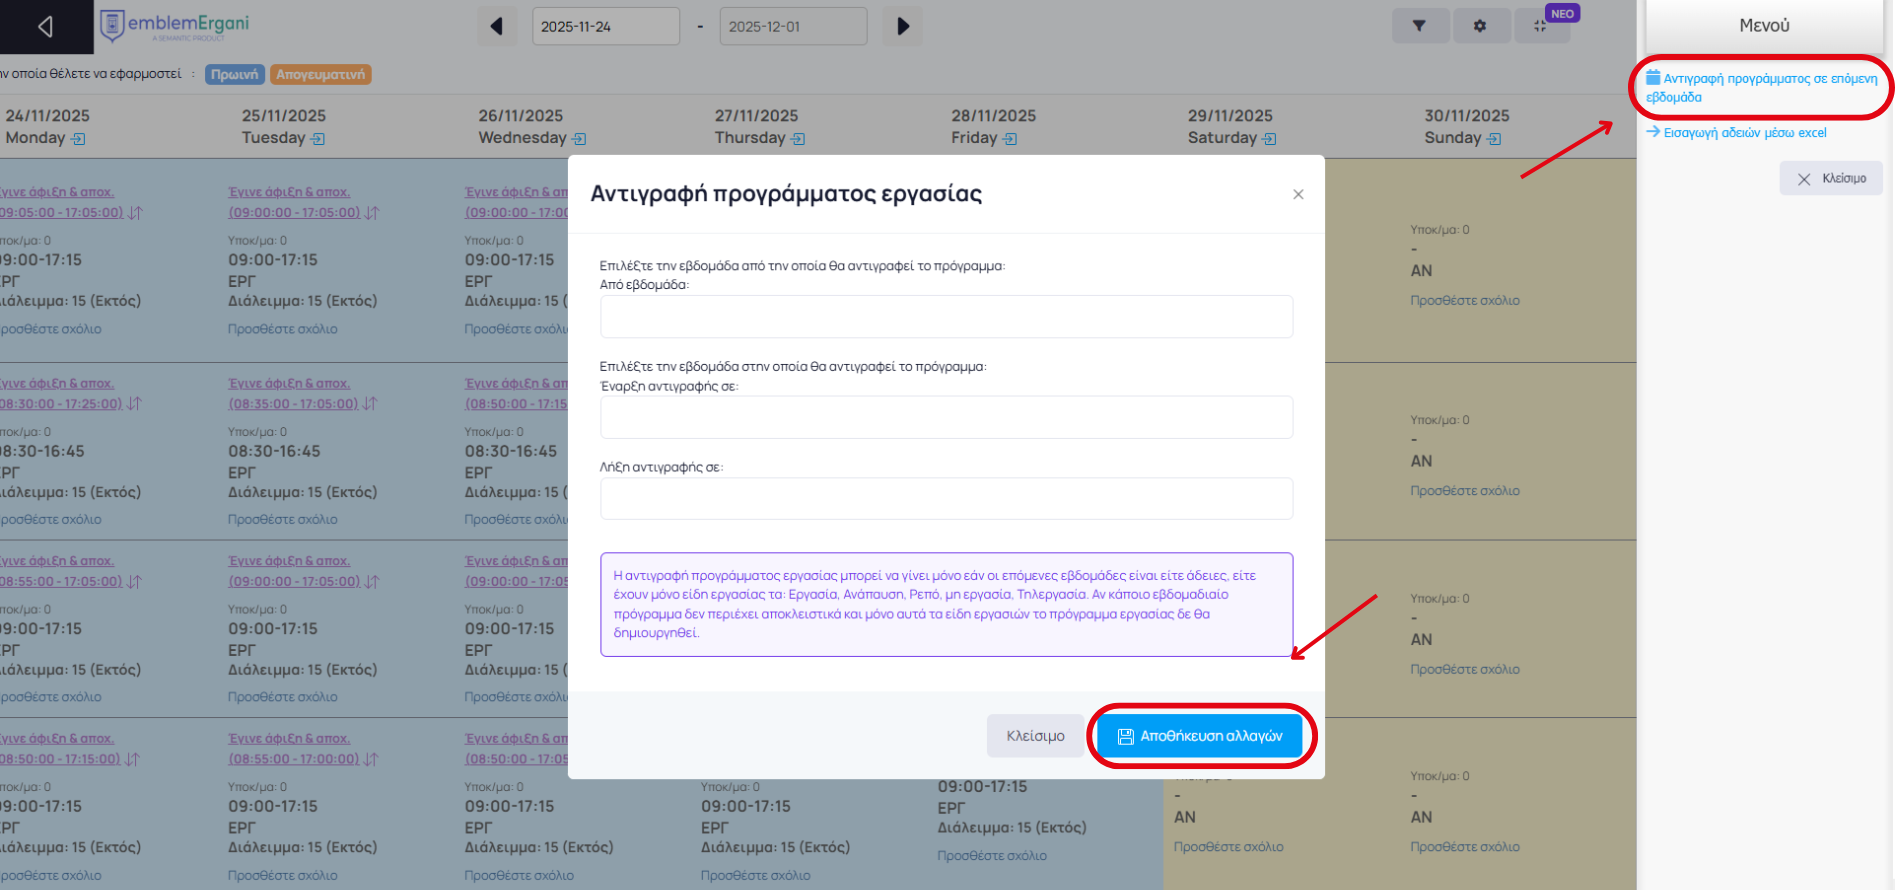The width and height of the screenshot is (1895, 890).
Task: Open the 'Από εβδομάδα' week field
Action: coord(946,317)
